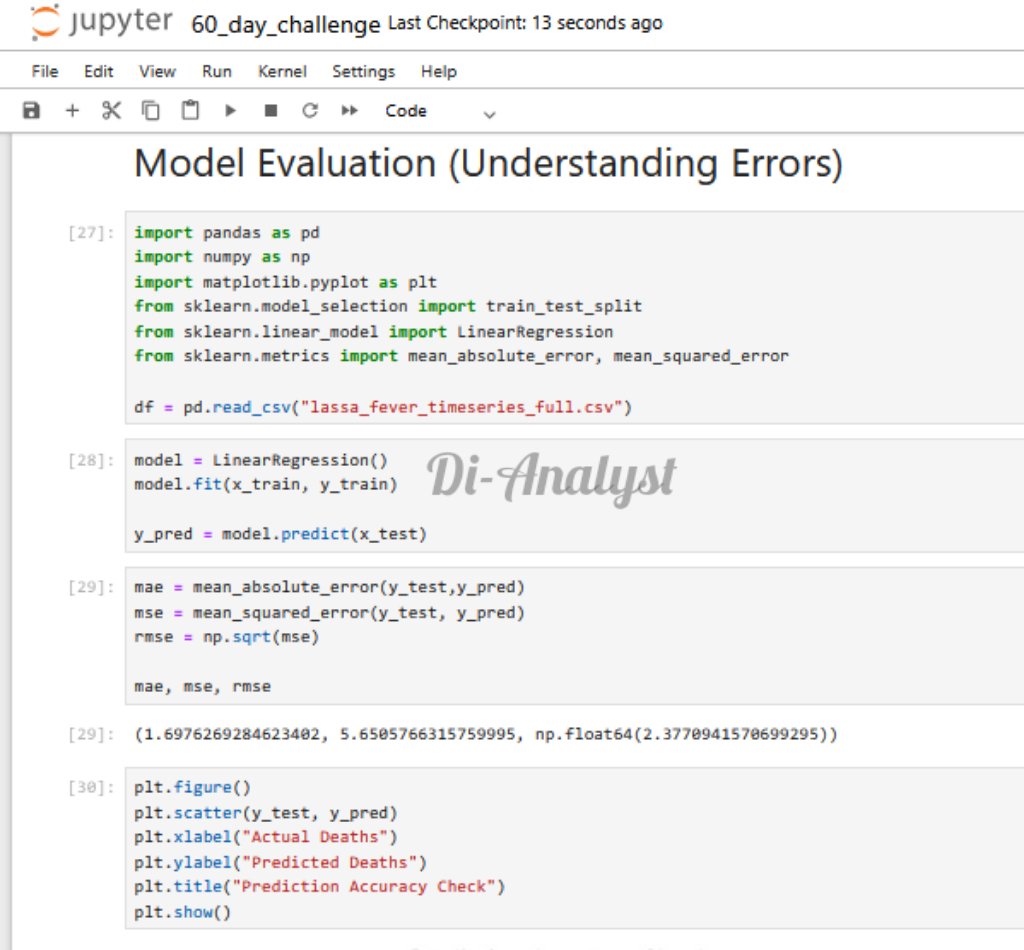
Task: Run the current cell with play icon
Action: pyautogui.click(x=231, y=111)
